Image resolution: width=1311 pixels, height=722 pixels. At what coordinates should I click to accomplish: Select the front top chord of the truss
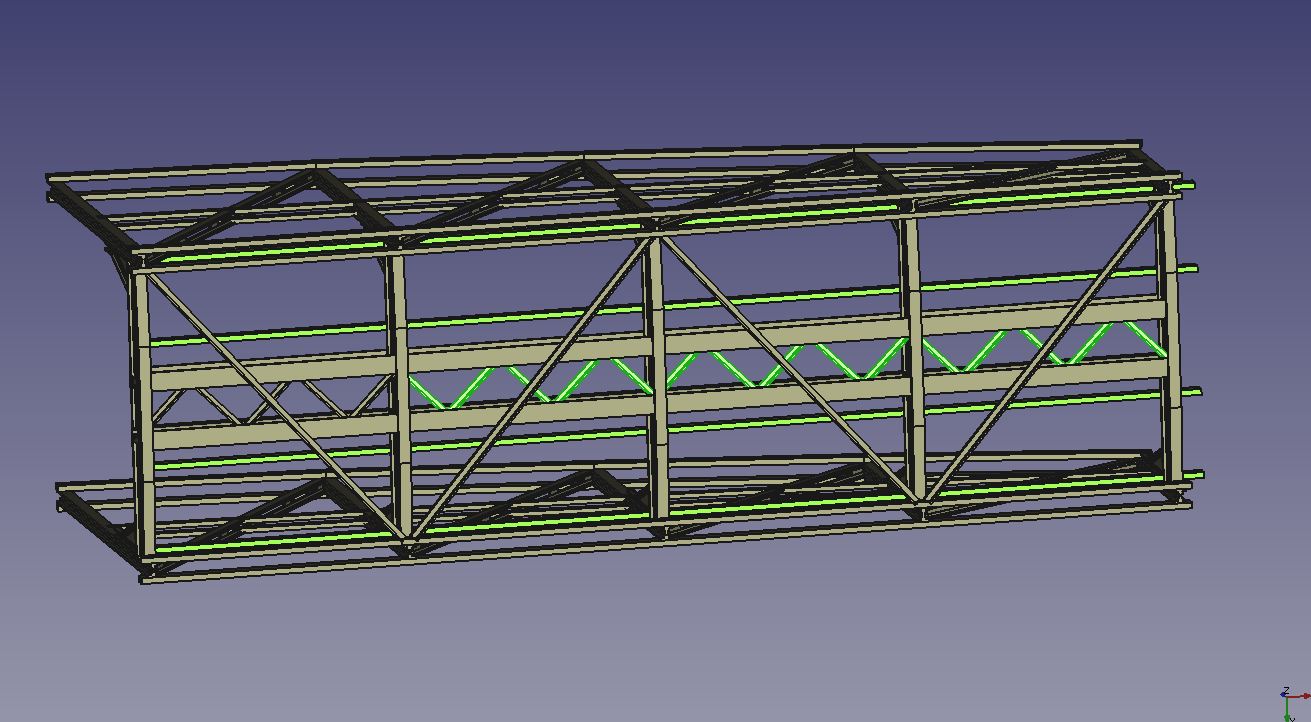520,236
